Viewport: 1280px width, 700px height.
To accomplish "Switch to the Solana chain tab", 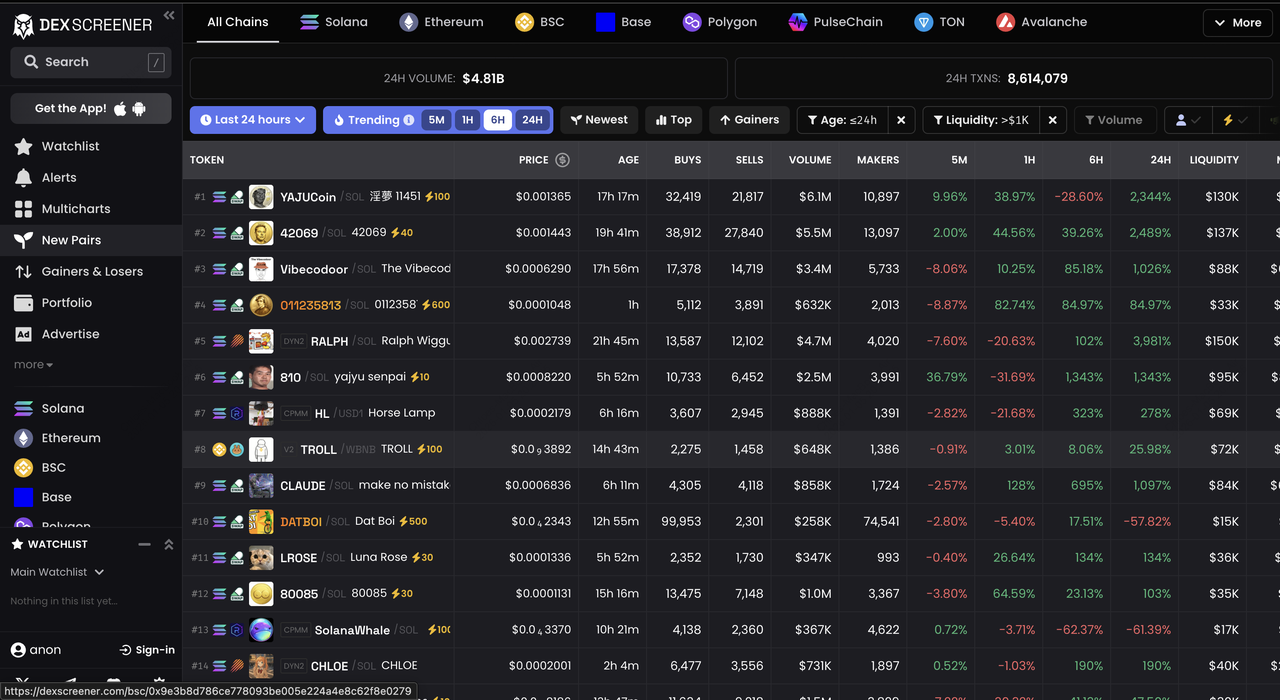I will [334, 22].
